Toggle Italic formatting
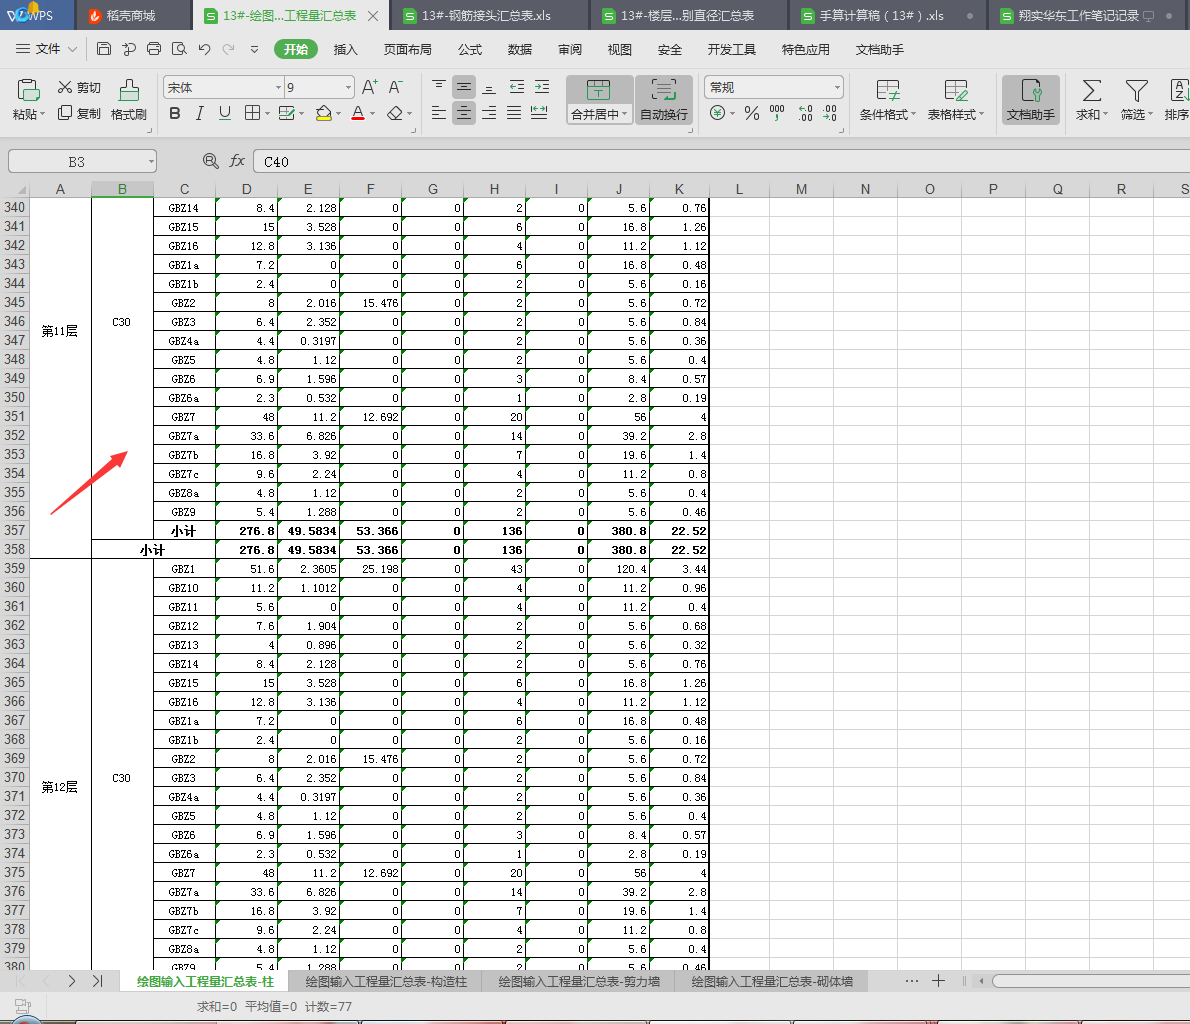This screenshot has width=1190, height=1024. [x=200, y=113]
